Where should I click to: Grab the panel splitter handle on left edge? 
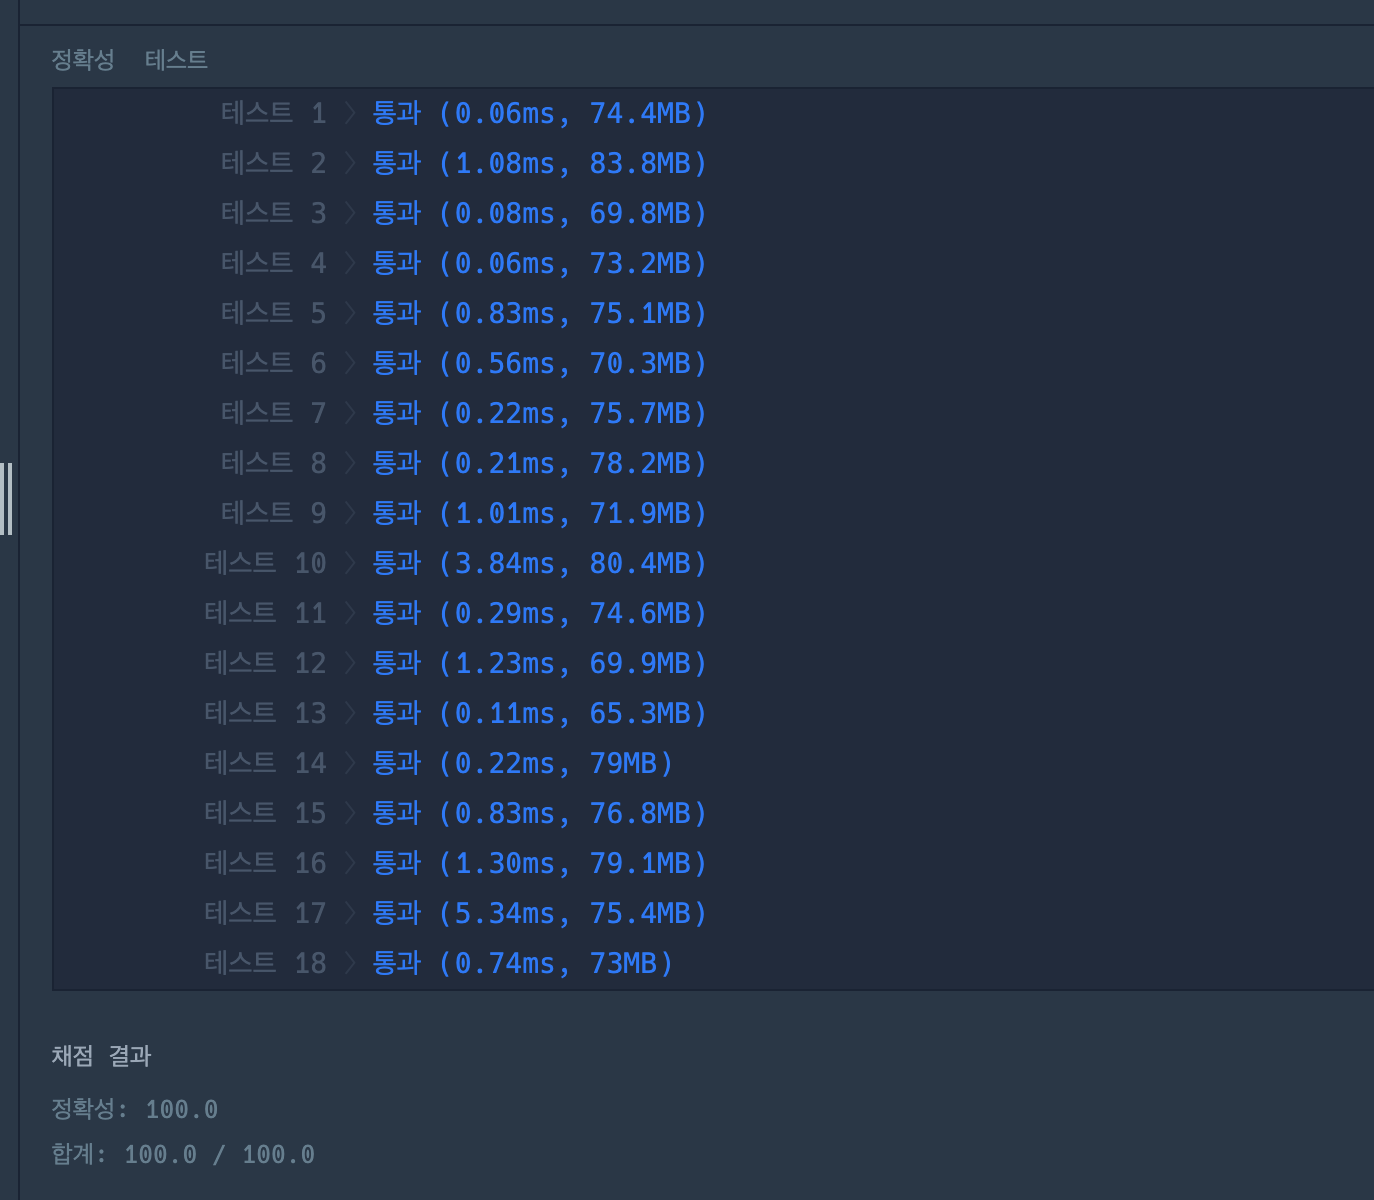click(7, 499)
